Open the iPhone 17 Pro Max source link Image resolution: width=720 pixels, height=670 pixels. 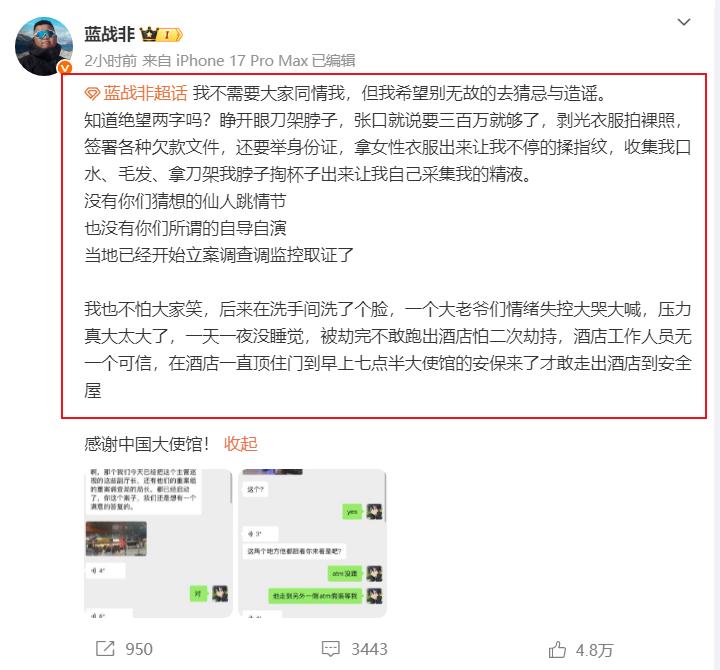coord(242,61)
